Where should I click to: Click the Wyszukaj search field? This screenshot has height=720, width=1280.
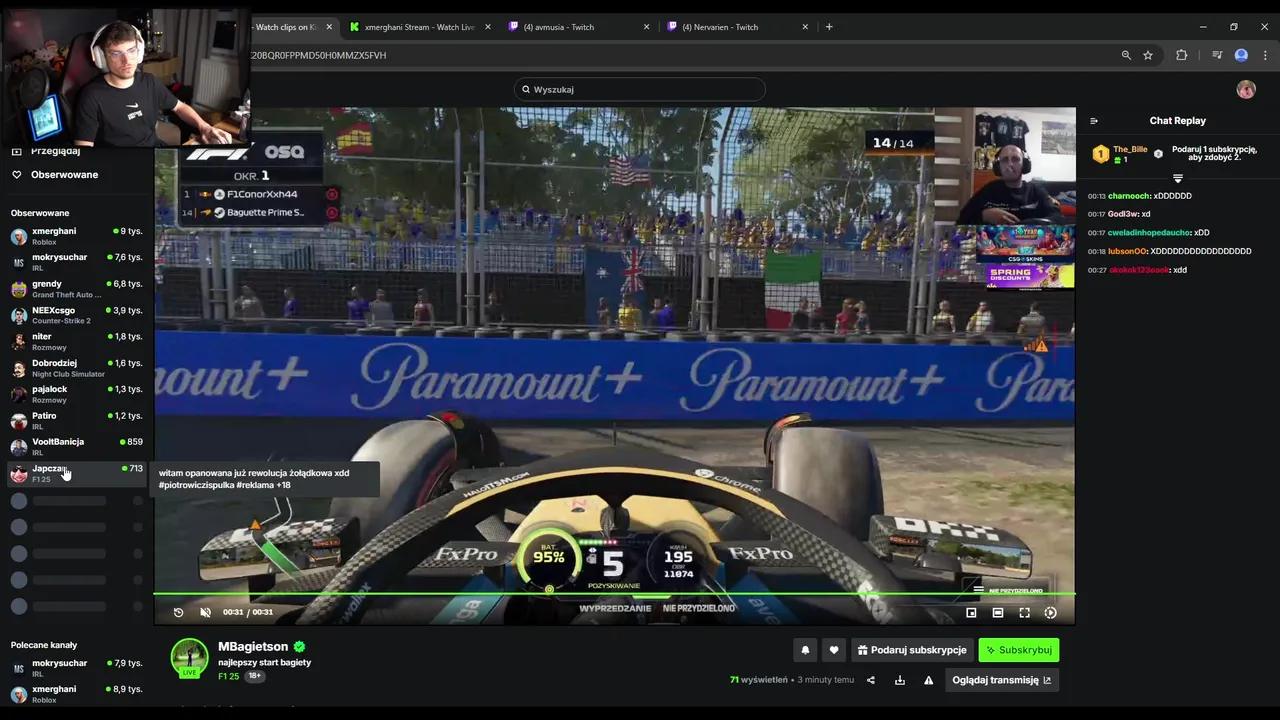point(640,90)
